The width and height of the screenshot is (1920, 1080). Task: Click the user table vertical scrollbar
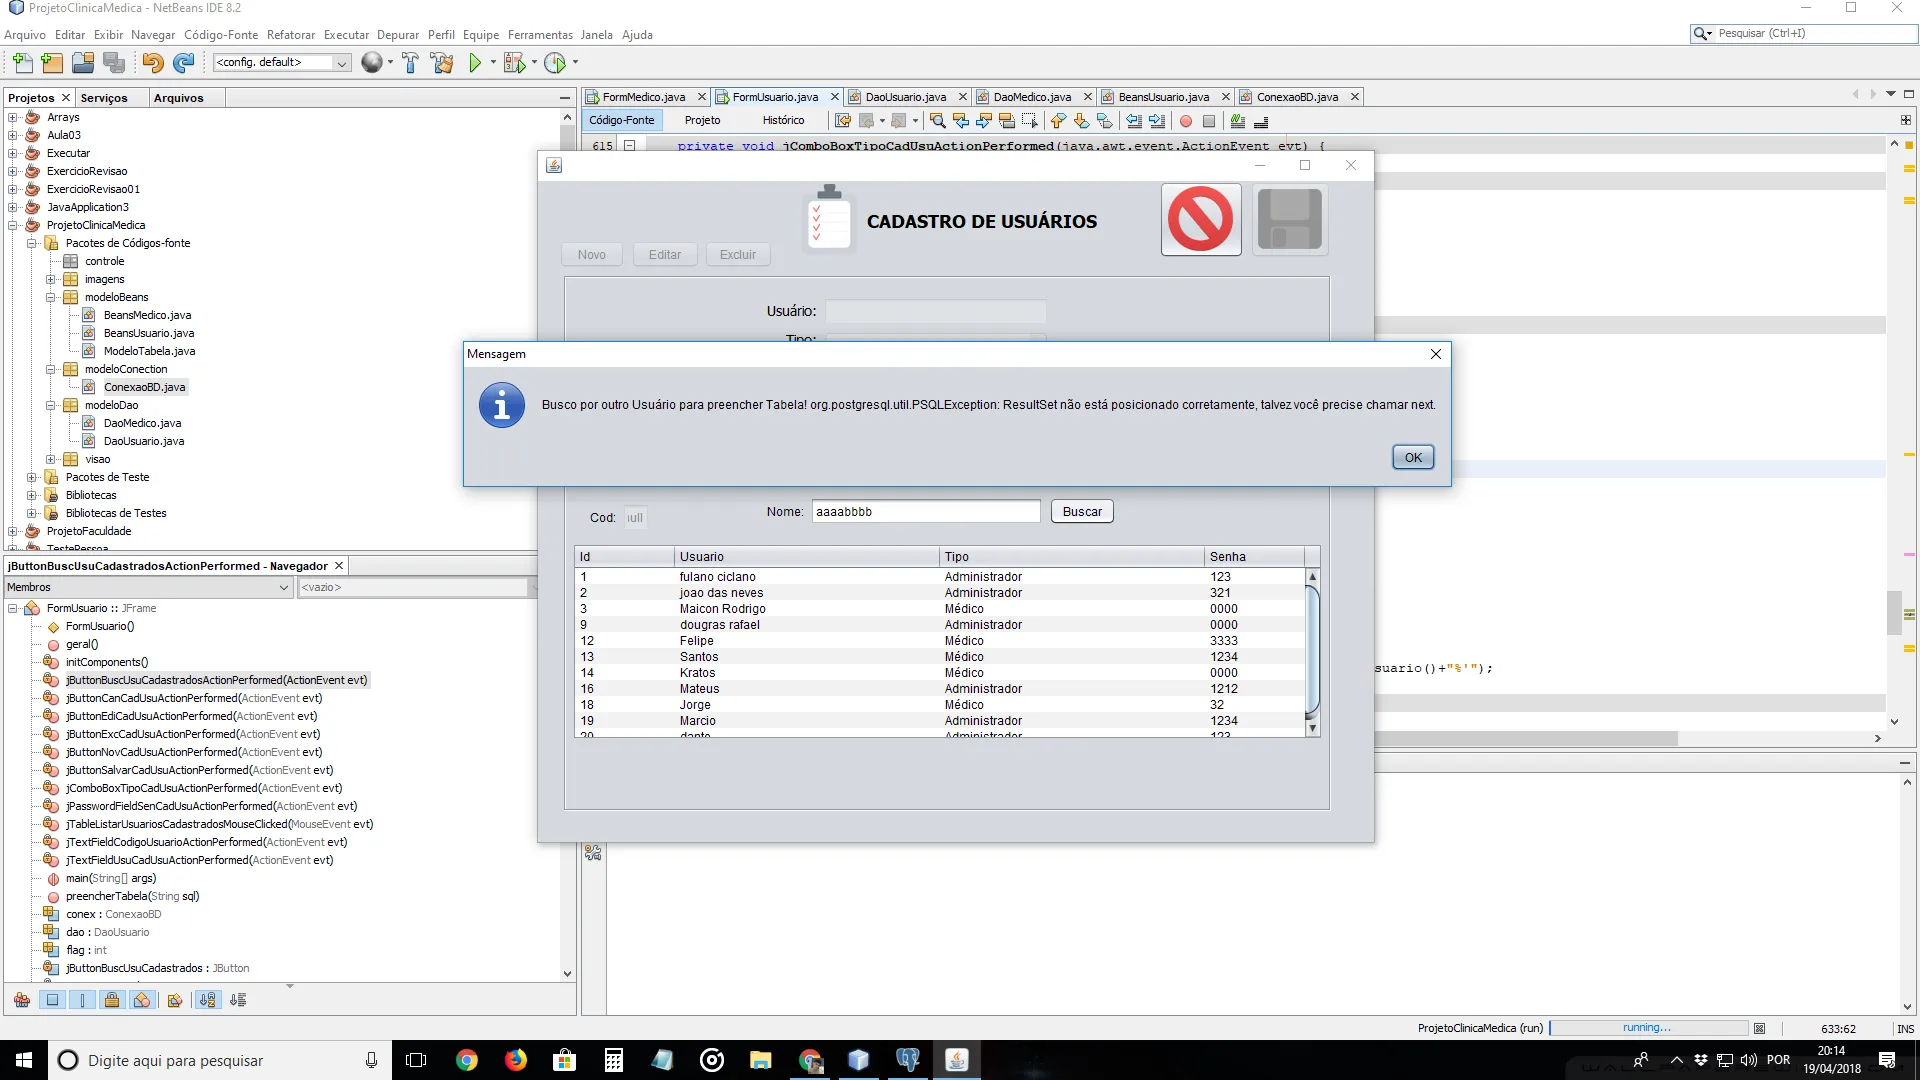[1312, 650]
